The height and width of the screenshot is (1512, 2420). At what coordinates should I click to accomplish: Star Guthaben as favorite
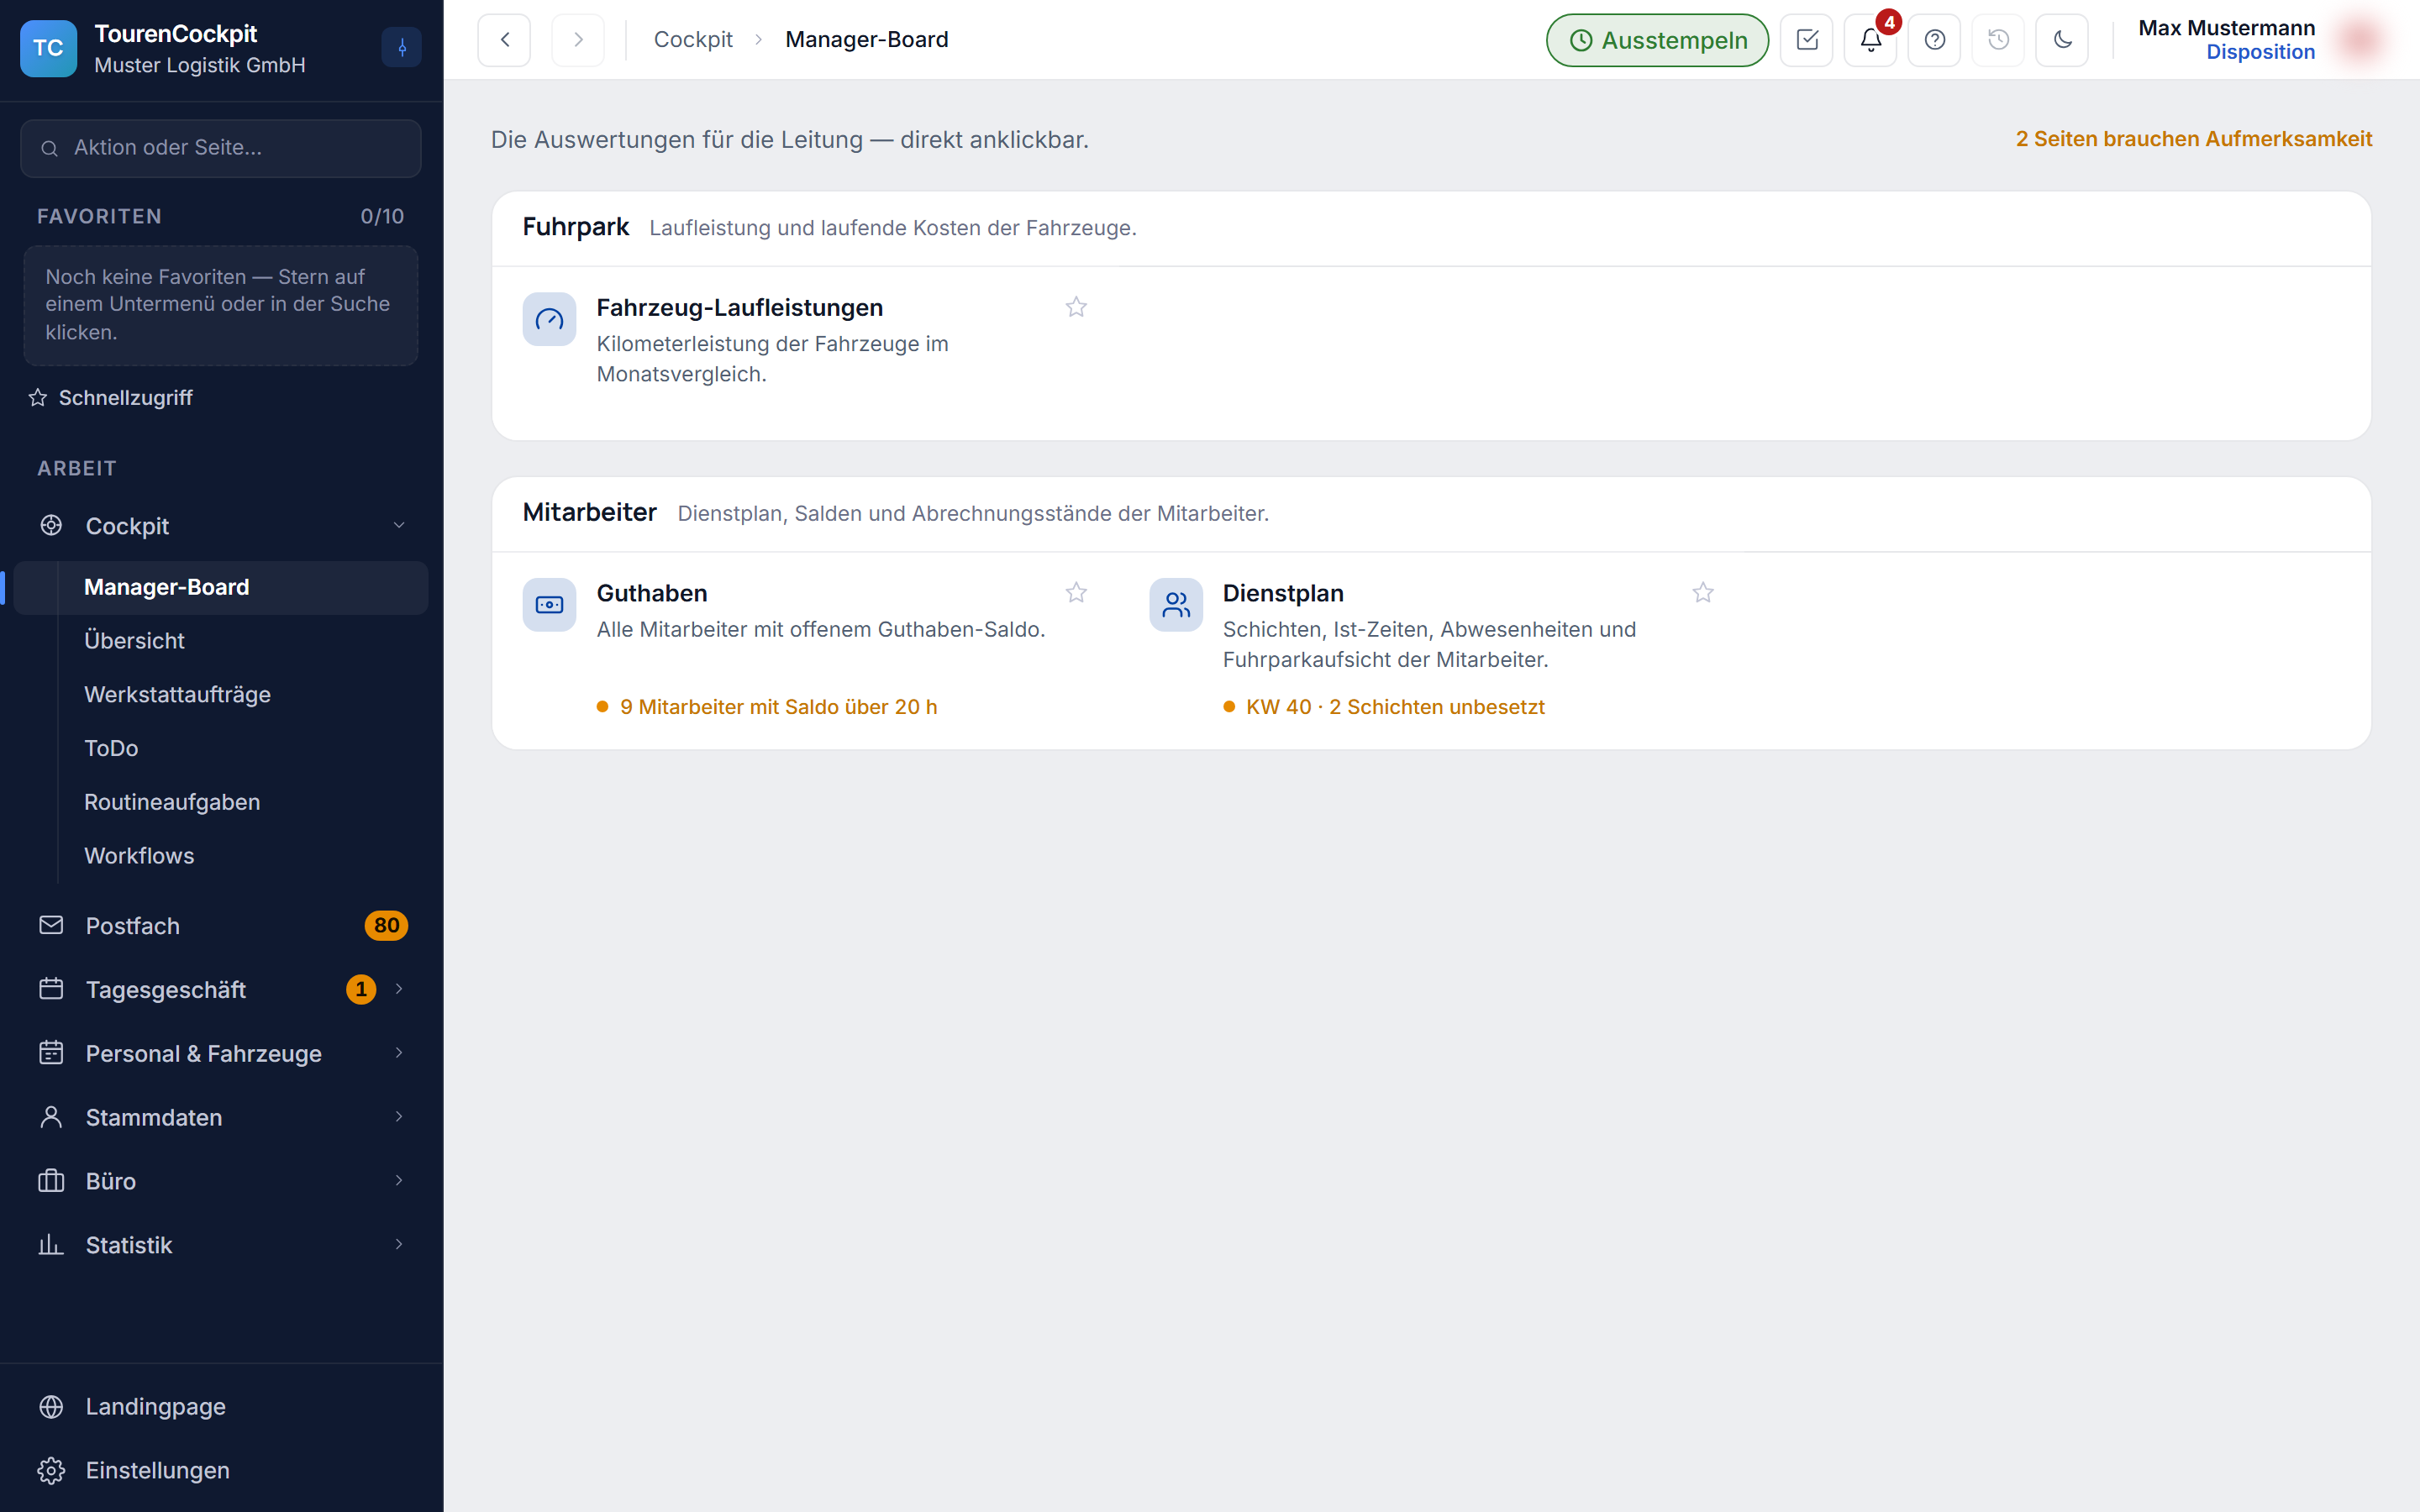point(1076,593)
